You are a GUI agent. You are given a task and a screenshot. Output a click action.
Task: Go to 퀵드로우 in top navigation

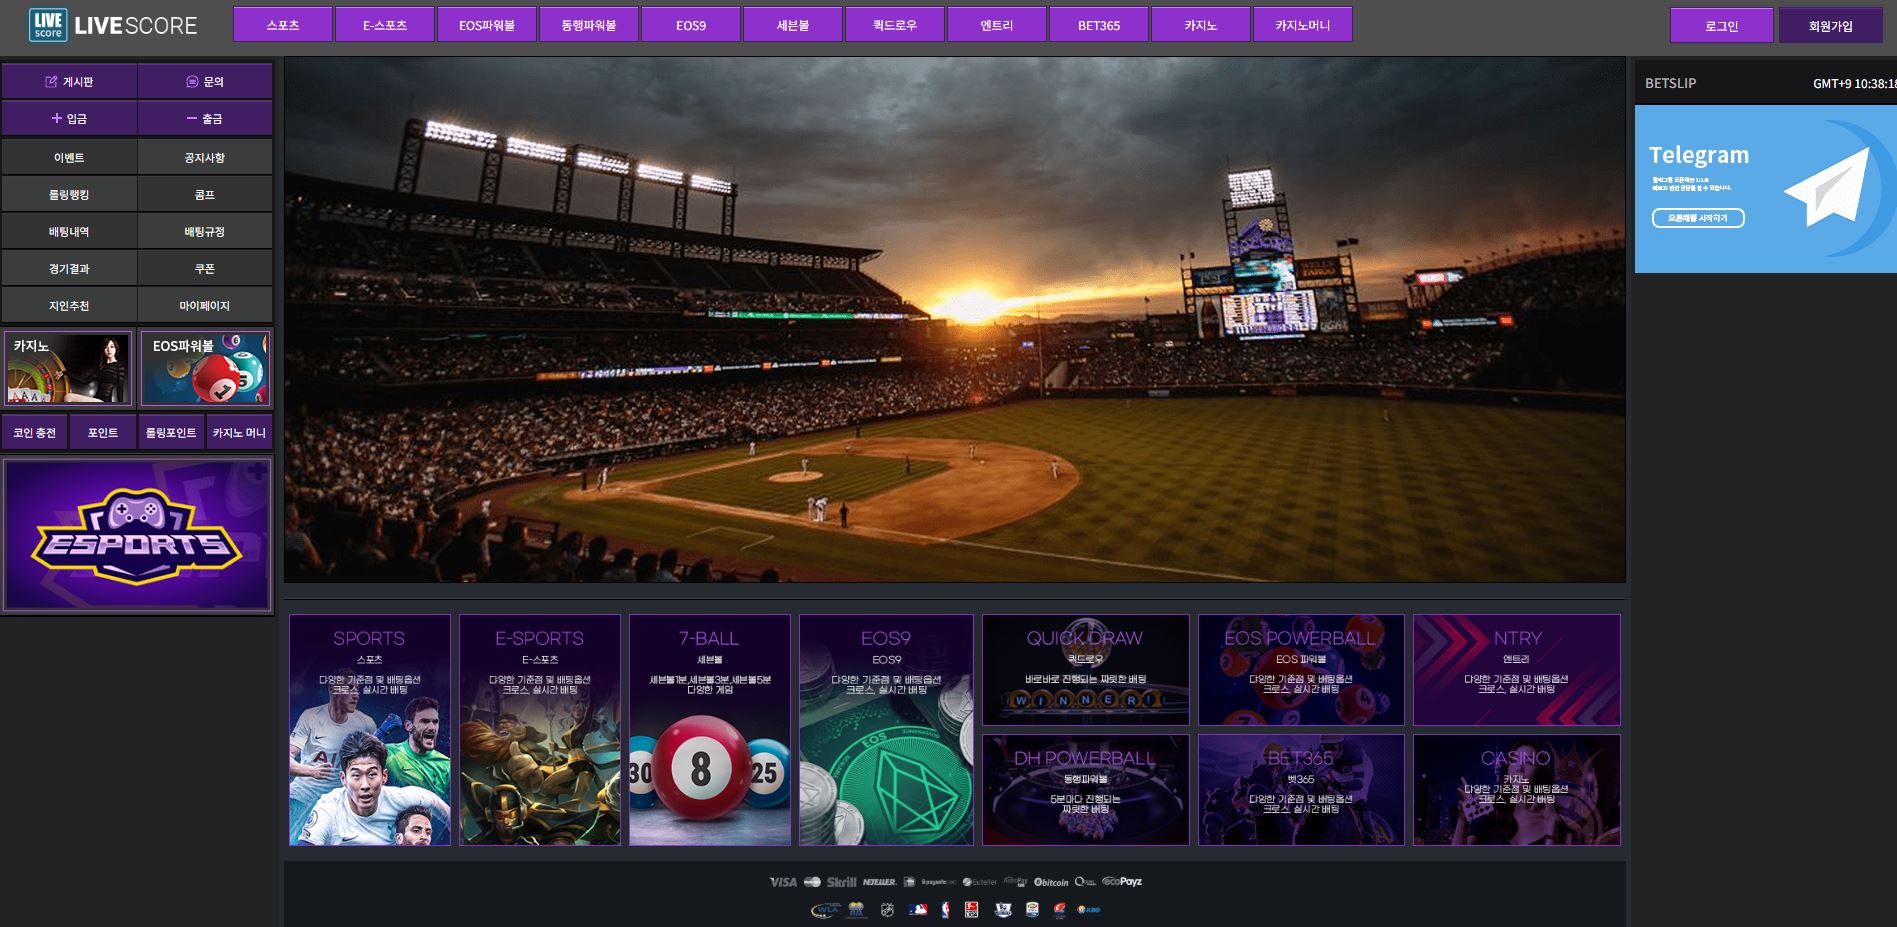coord(895,25)
